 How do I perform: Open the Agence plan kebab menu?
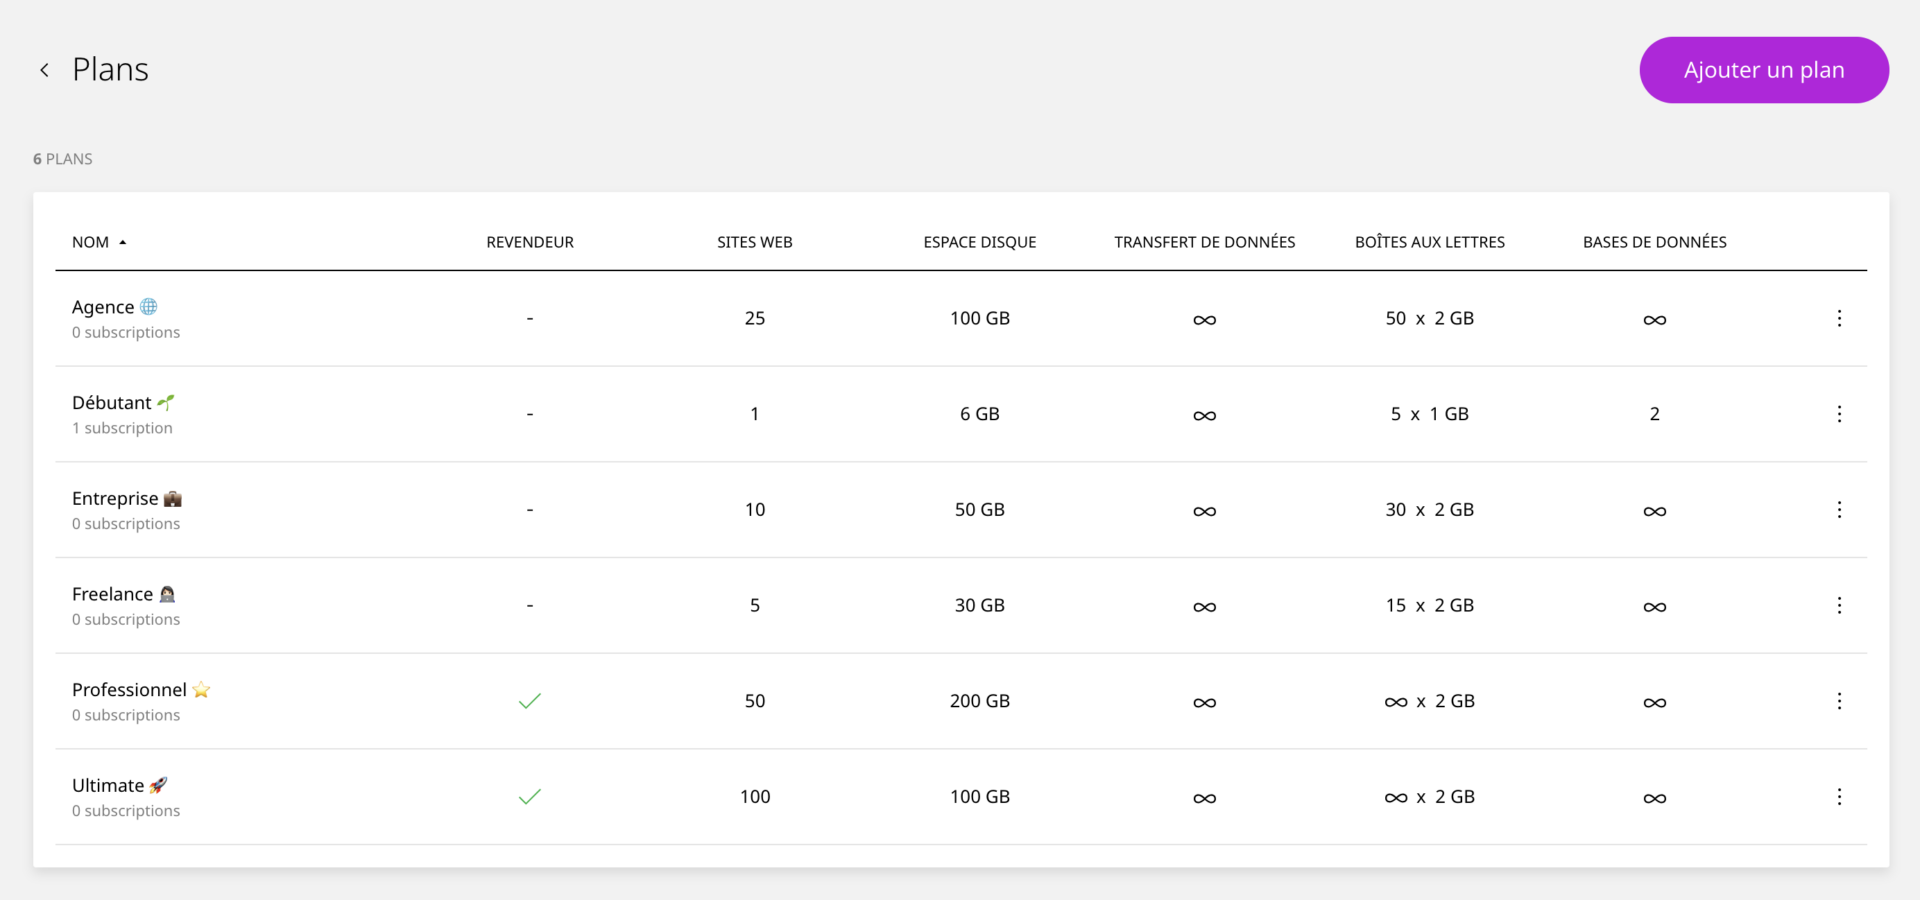tap(1840, 318)
